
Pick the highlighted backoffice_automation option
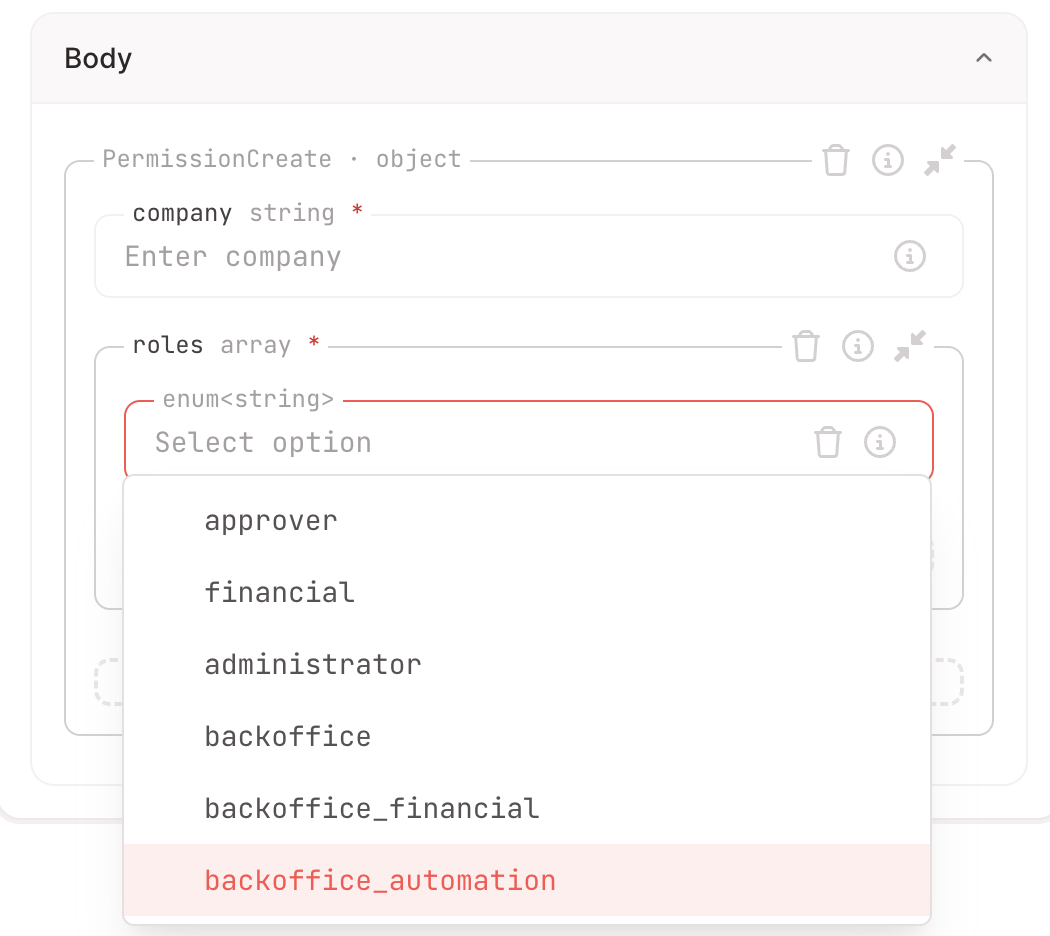point(380,880)
